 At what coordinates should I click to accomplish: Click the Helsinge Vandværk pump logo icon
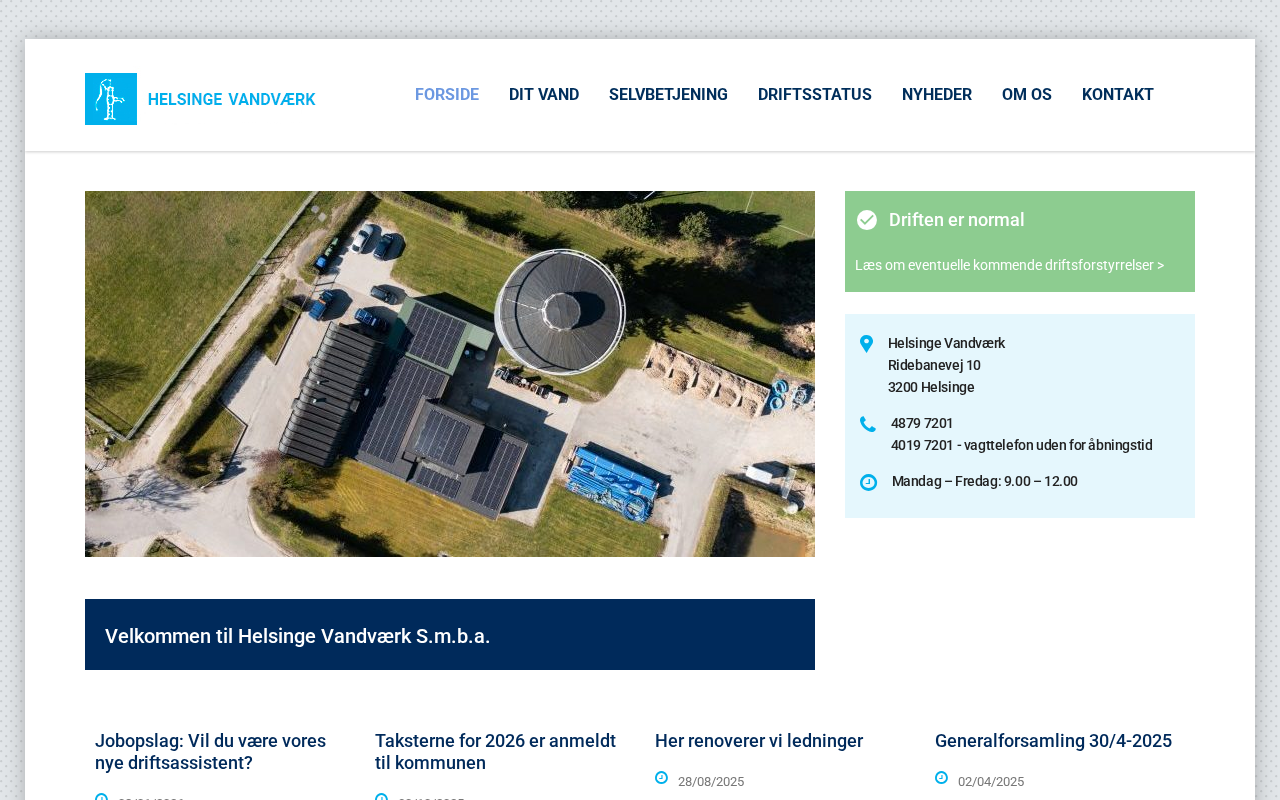[111, 99]
